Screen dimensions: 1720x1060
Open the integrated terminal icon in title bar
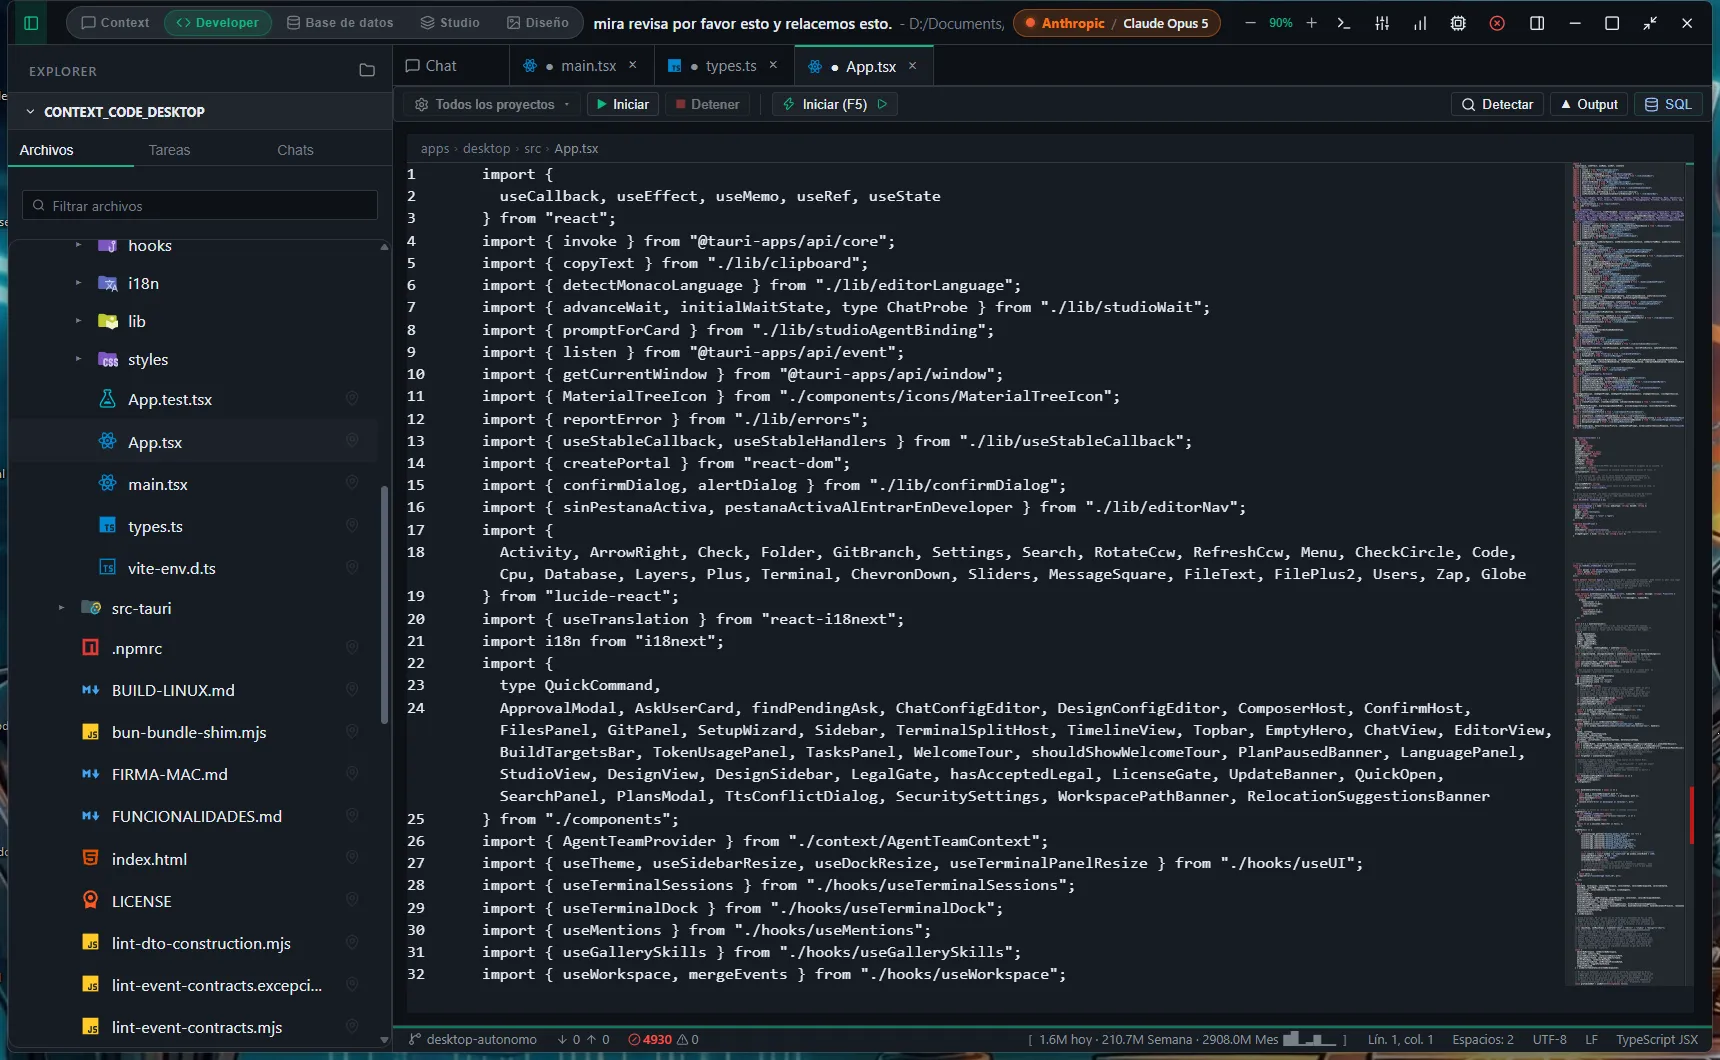coord(1344,23)
